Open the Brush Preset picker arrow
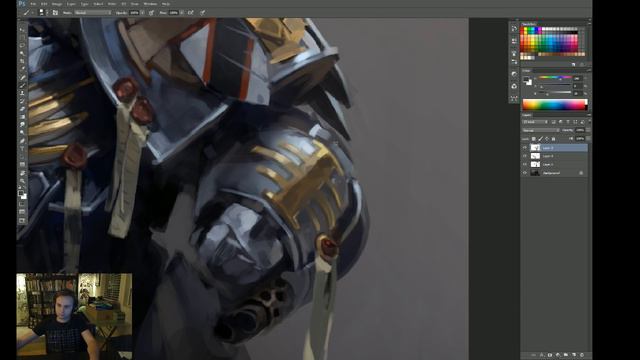The image size is (640, 360). click(47, 13)
